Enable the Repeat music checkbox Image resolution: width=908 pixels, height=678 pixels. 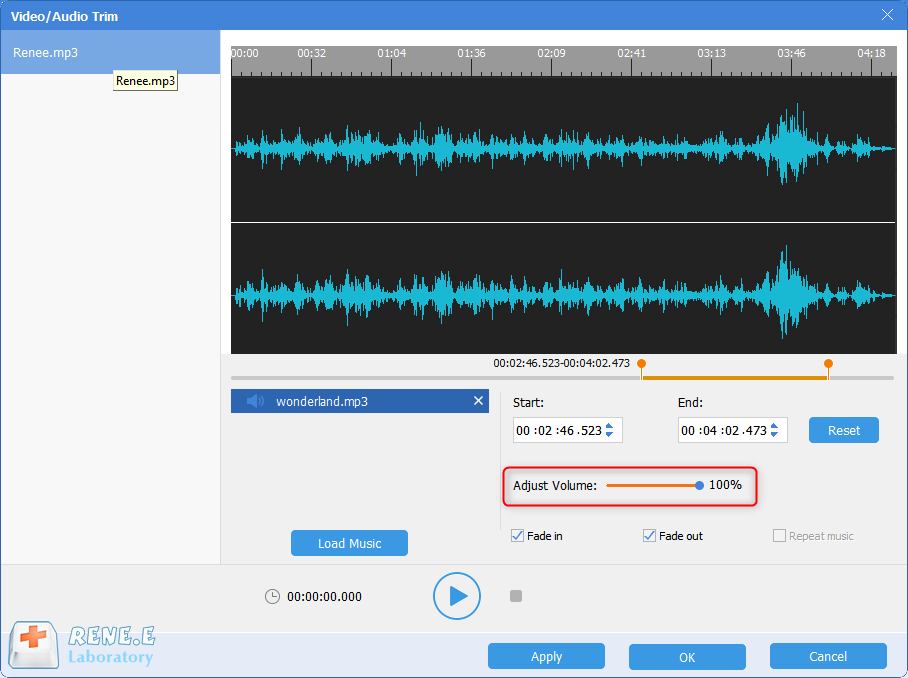tap(779, 536)
